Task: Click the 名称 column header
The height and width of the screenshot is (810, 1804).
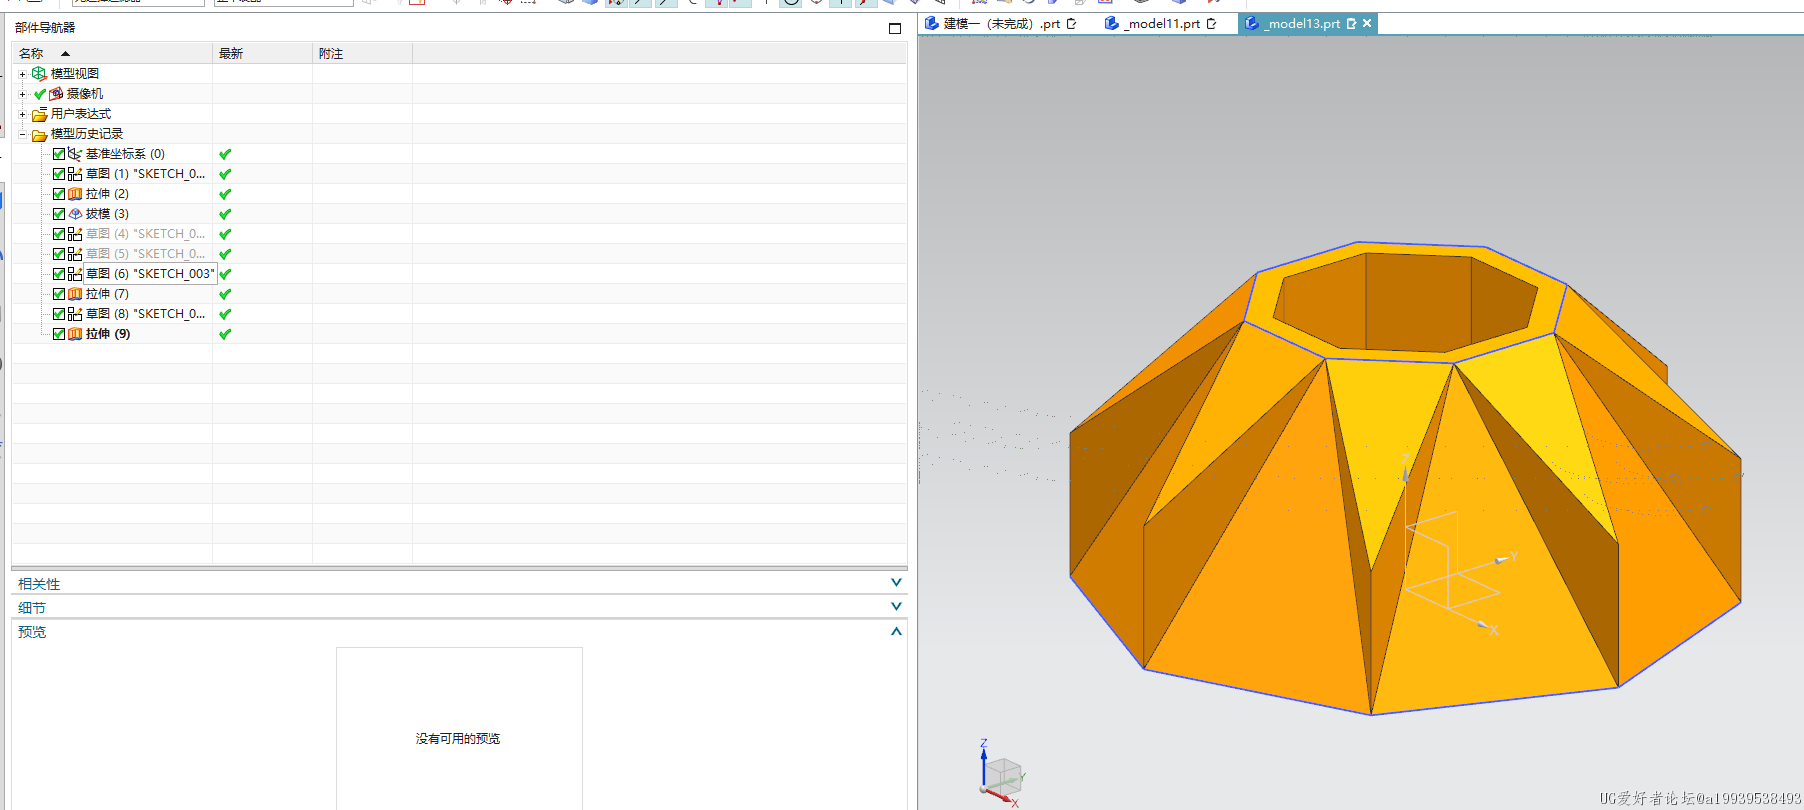Action: click(112, 54)
